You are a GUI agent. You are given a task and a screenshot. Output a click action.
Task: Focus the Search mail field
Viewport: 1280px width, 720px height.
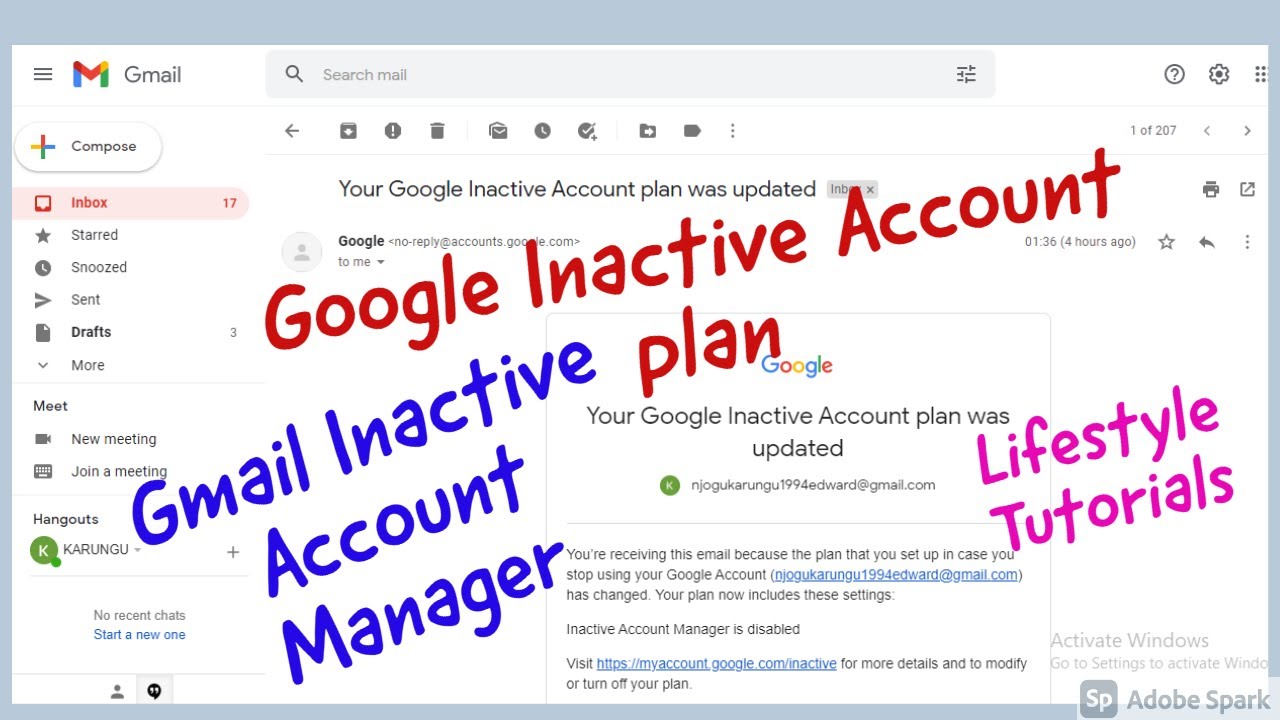(x=630, y=74)
